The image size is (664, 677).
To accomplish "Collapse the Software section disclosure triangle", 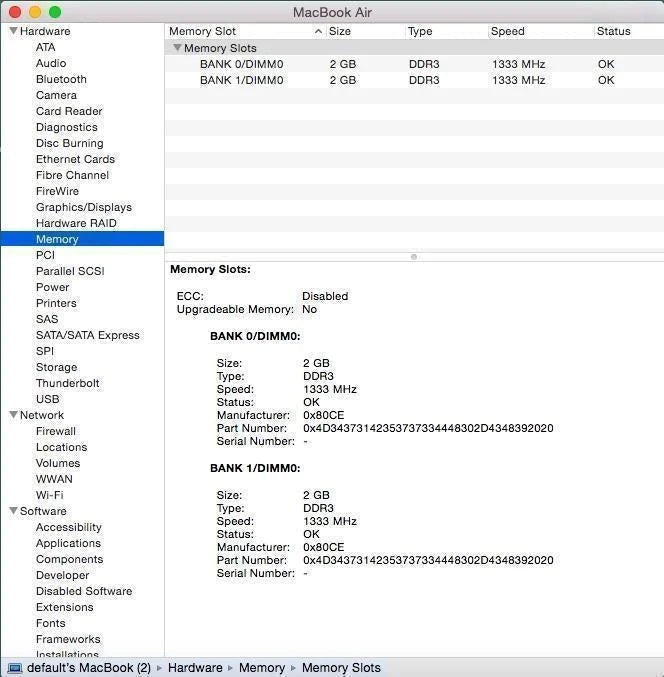I will pos(13,511).
